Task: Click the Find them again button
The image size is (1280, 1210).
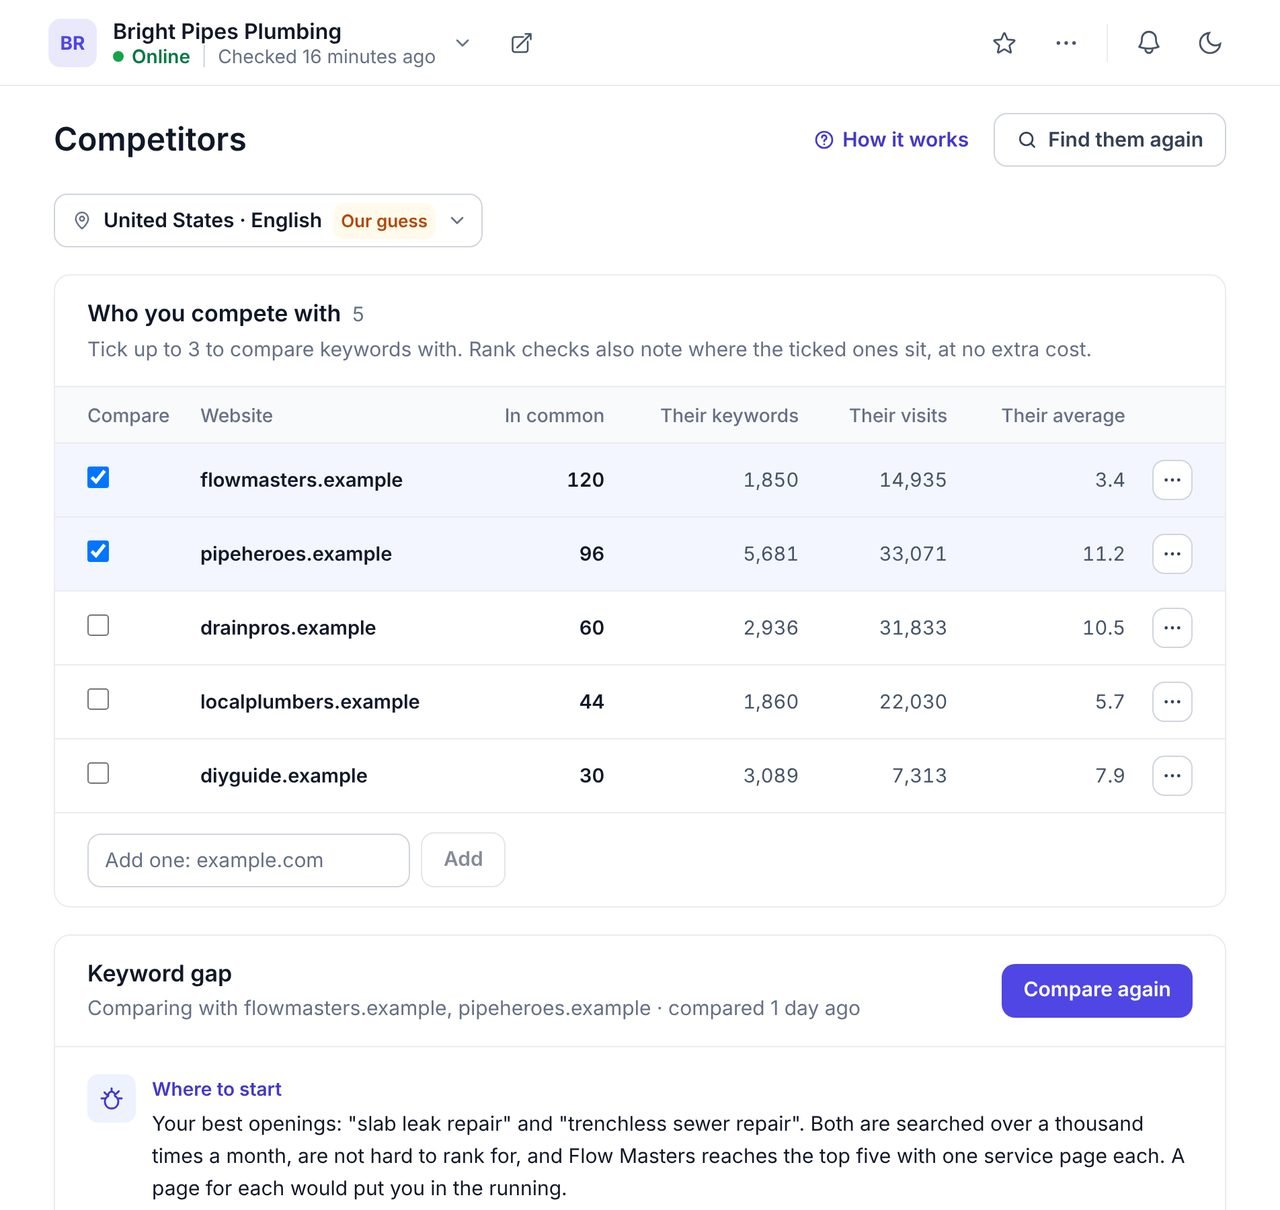Action: click(x=1109, y=140)
